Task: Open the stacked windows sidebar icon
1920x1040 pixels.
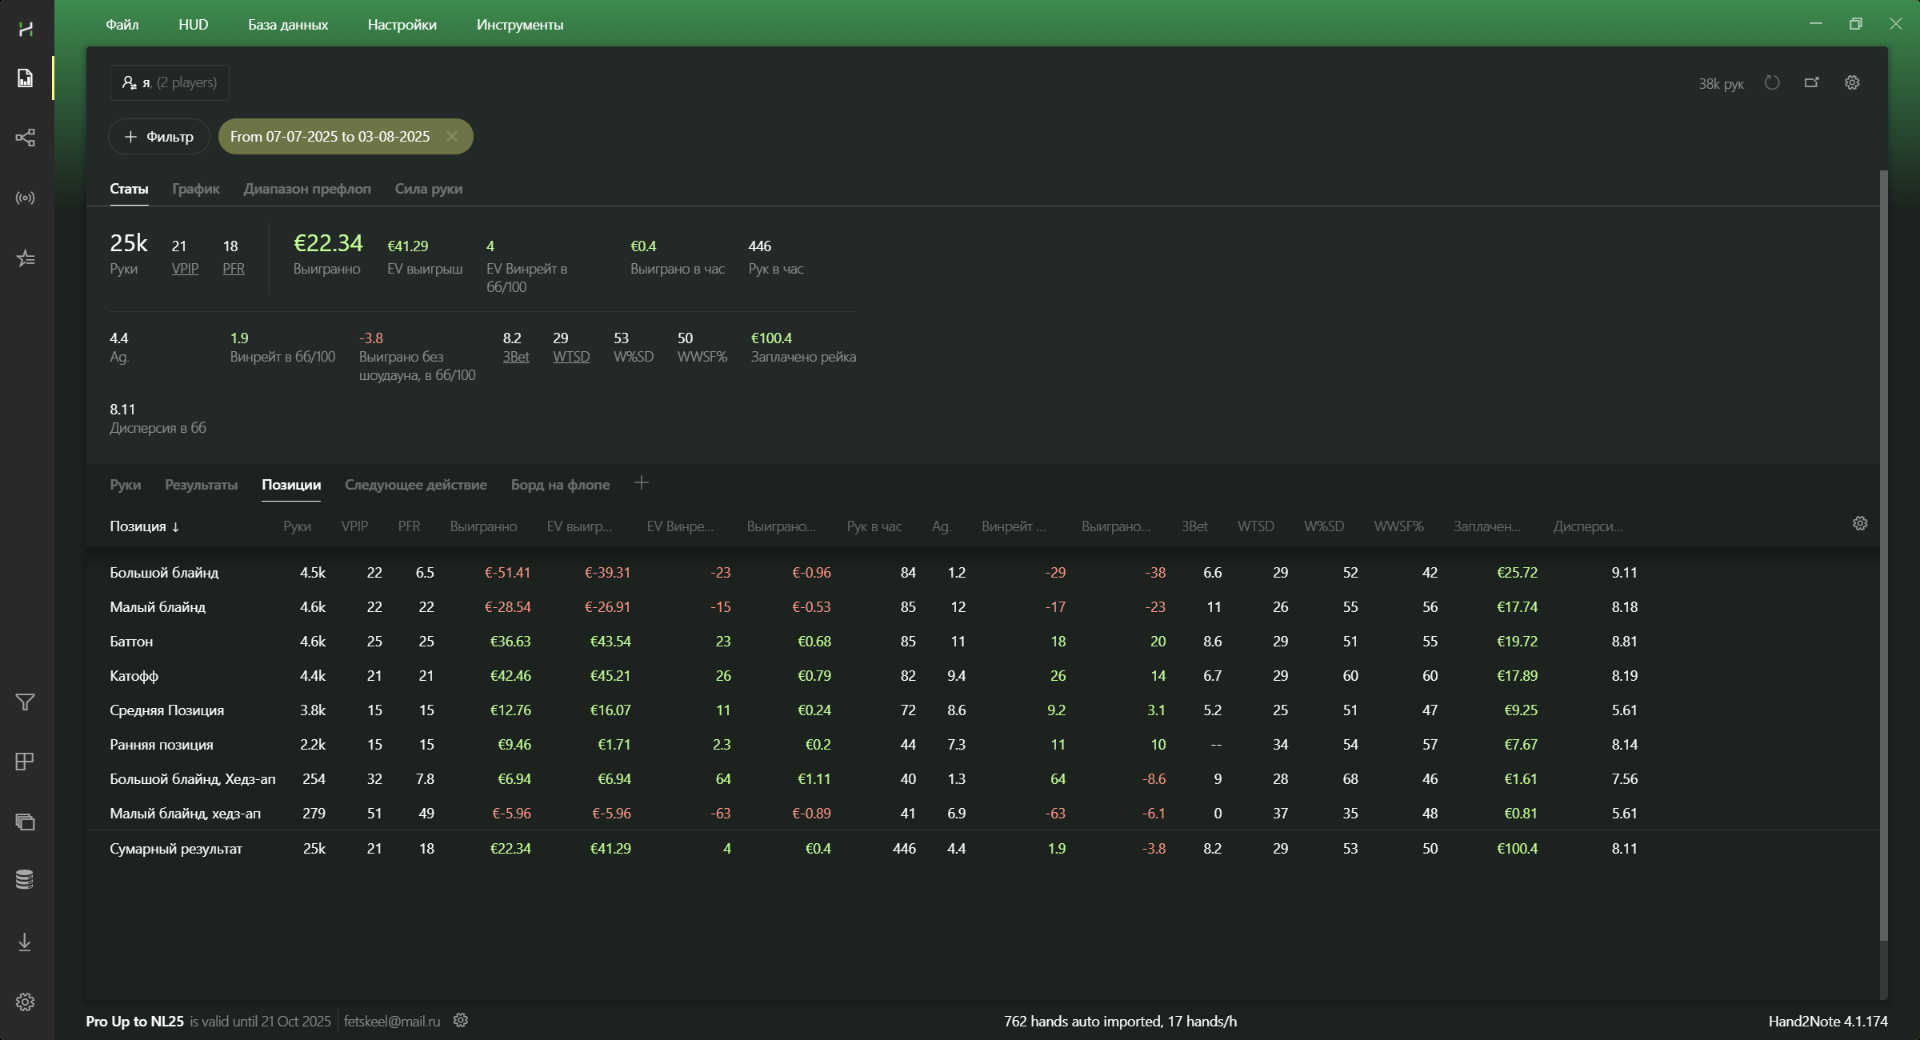Action: (26, 822)
